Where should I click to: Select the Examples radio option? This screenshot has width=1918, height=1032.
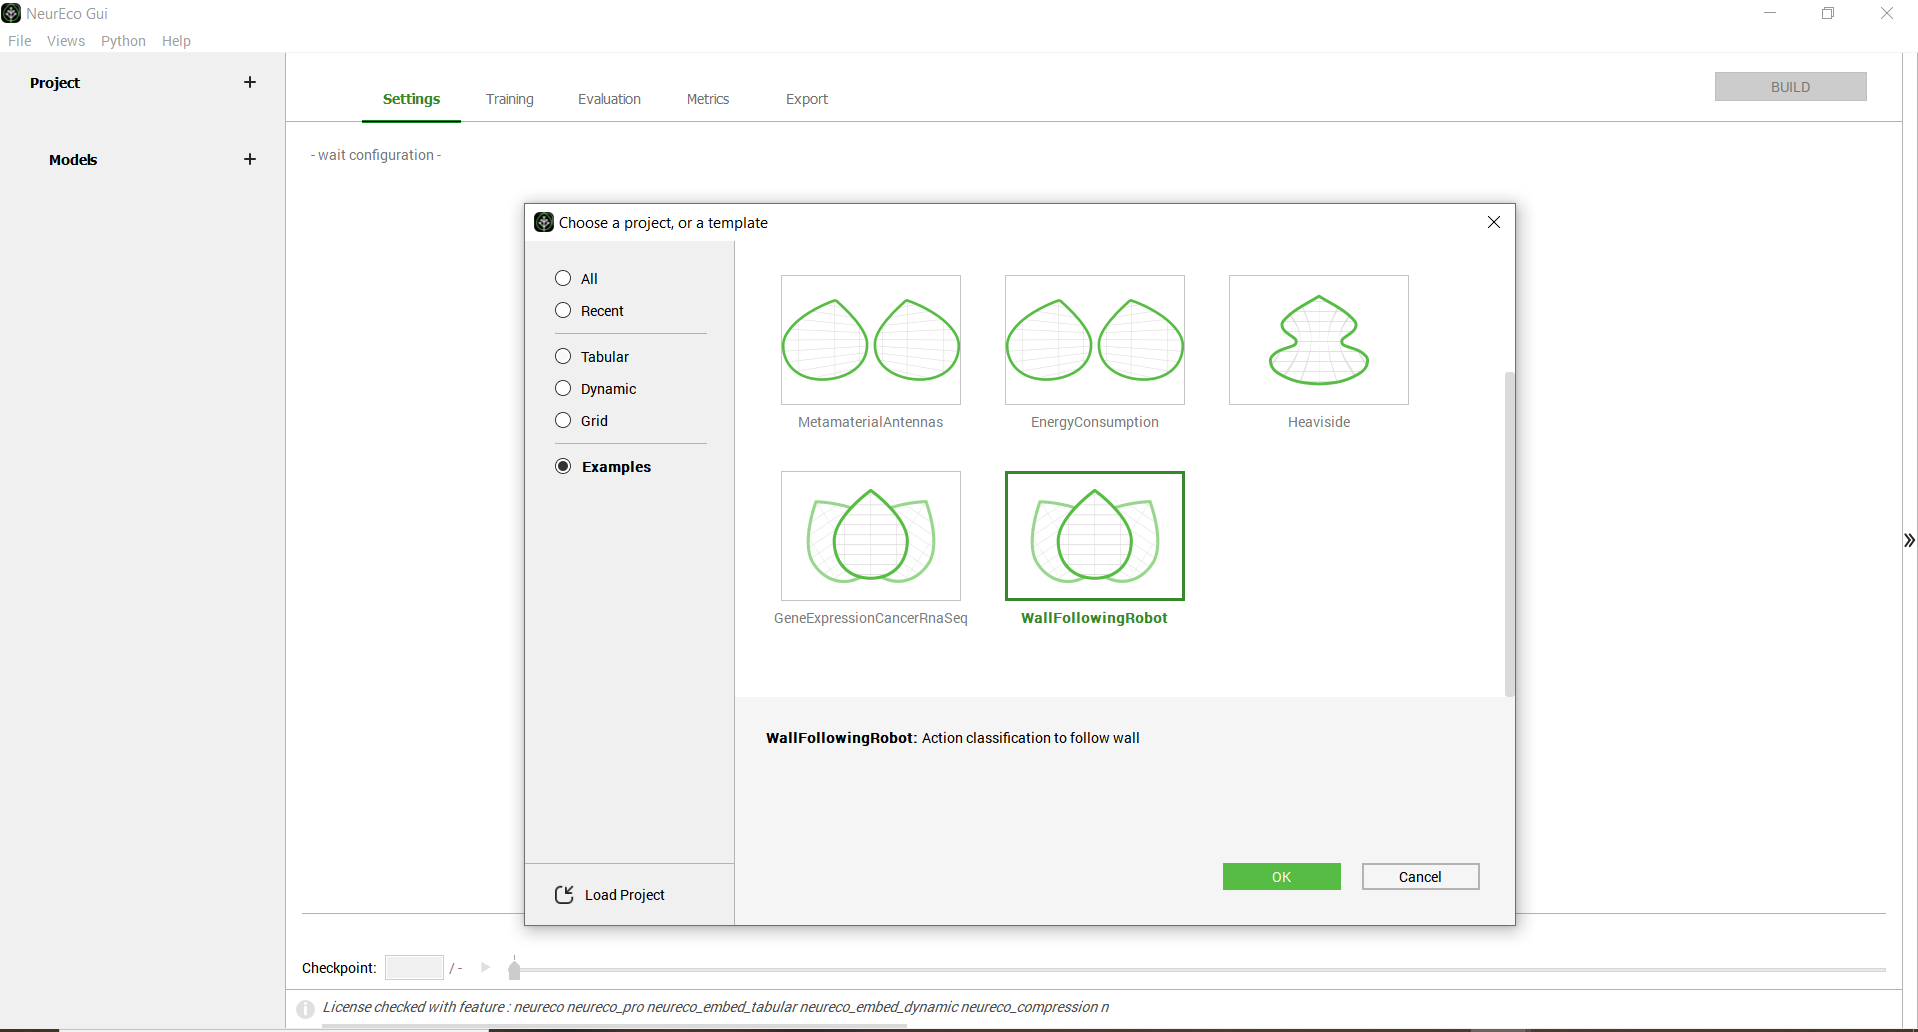tap(563, 466)
